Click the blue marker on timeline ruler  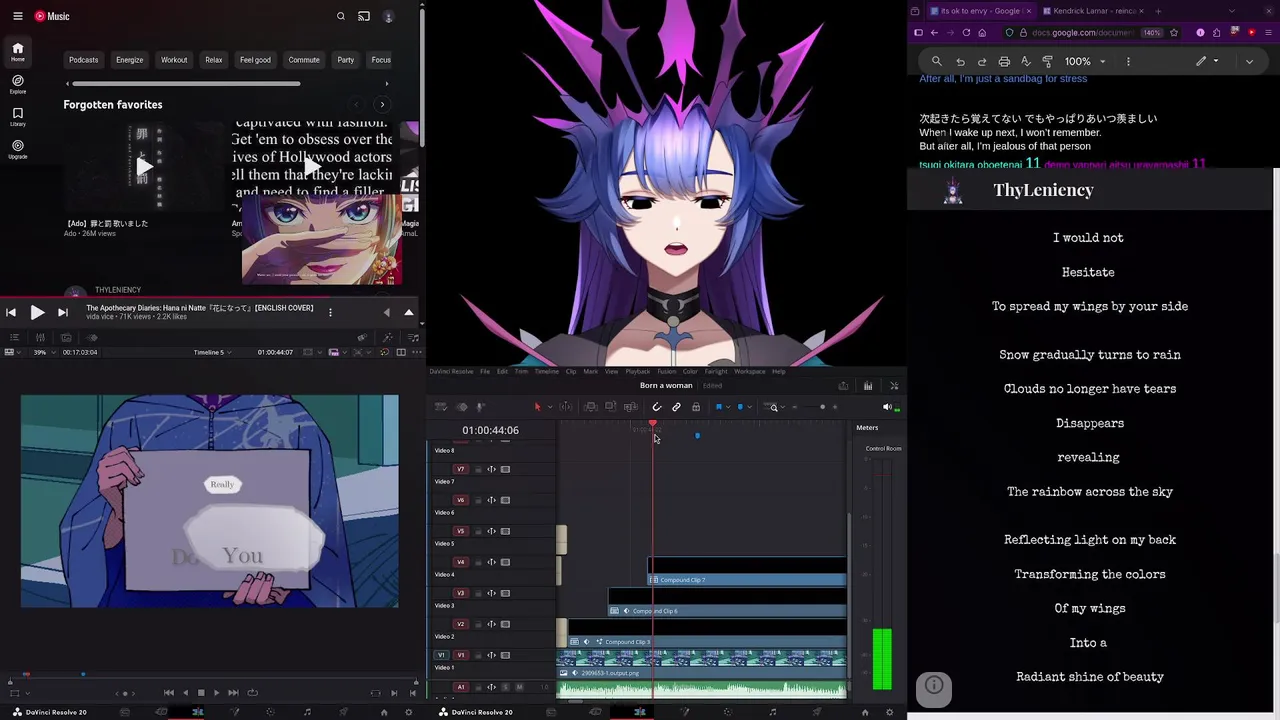697,435
